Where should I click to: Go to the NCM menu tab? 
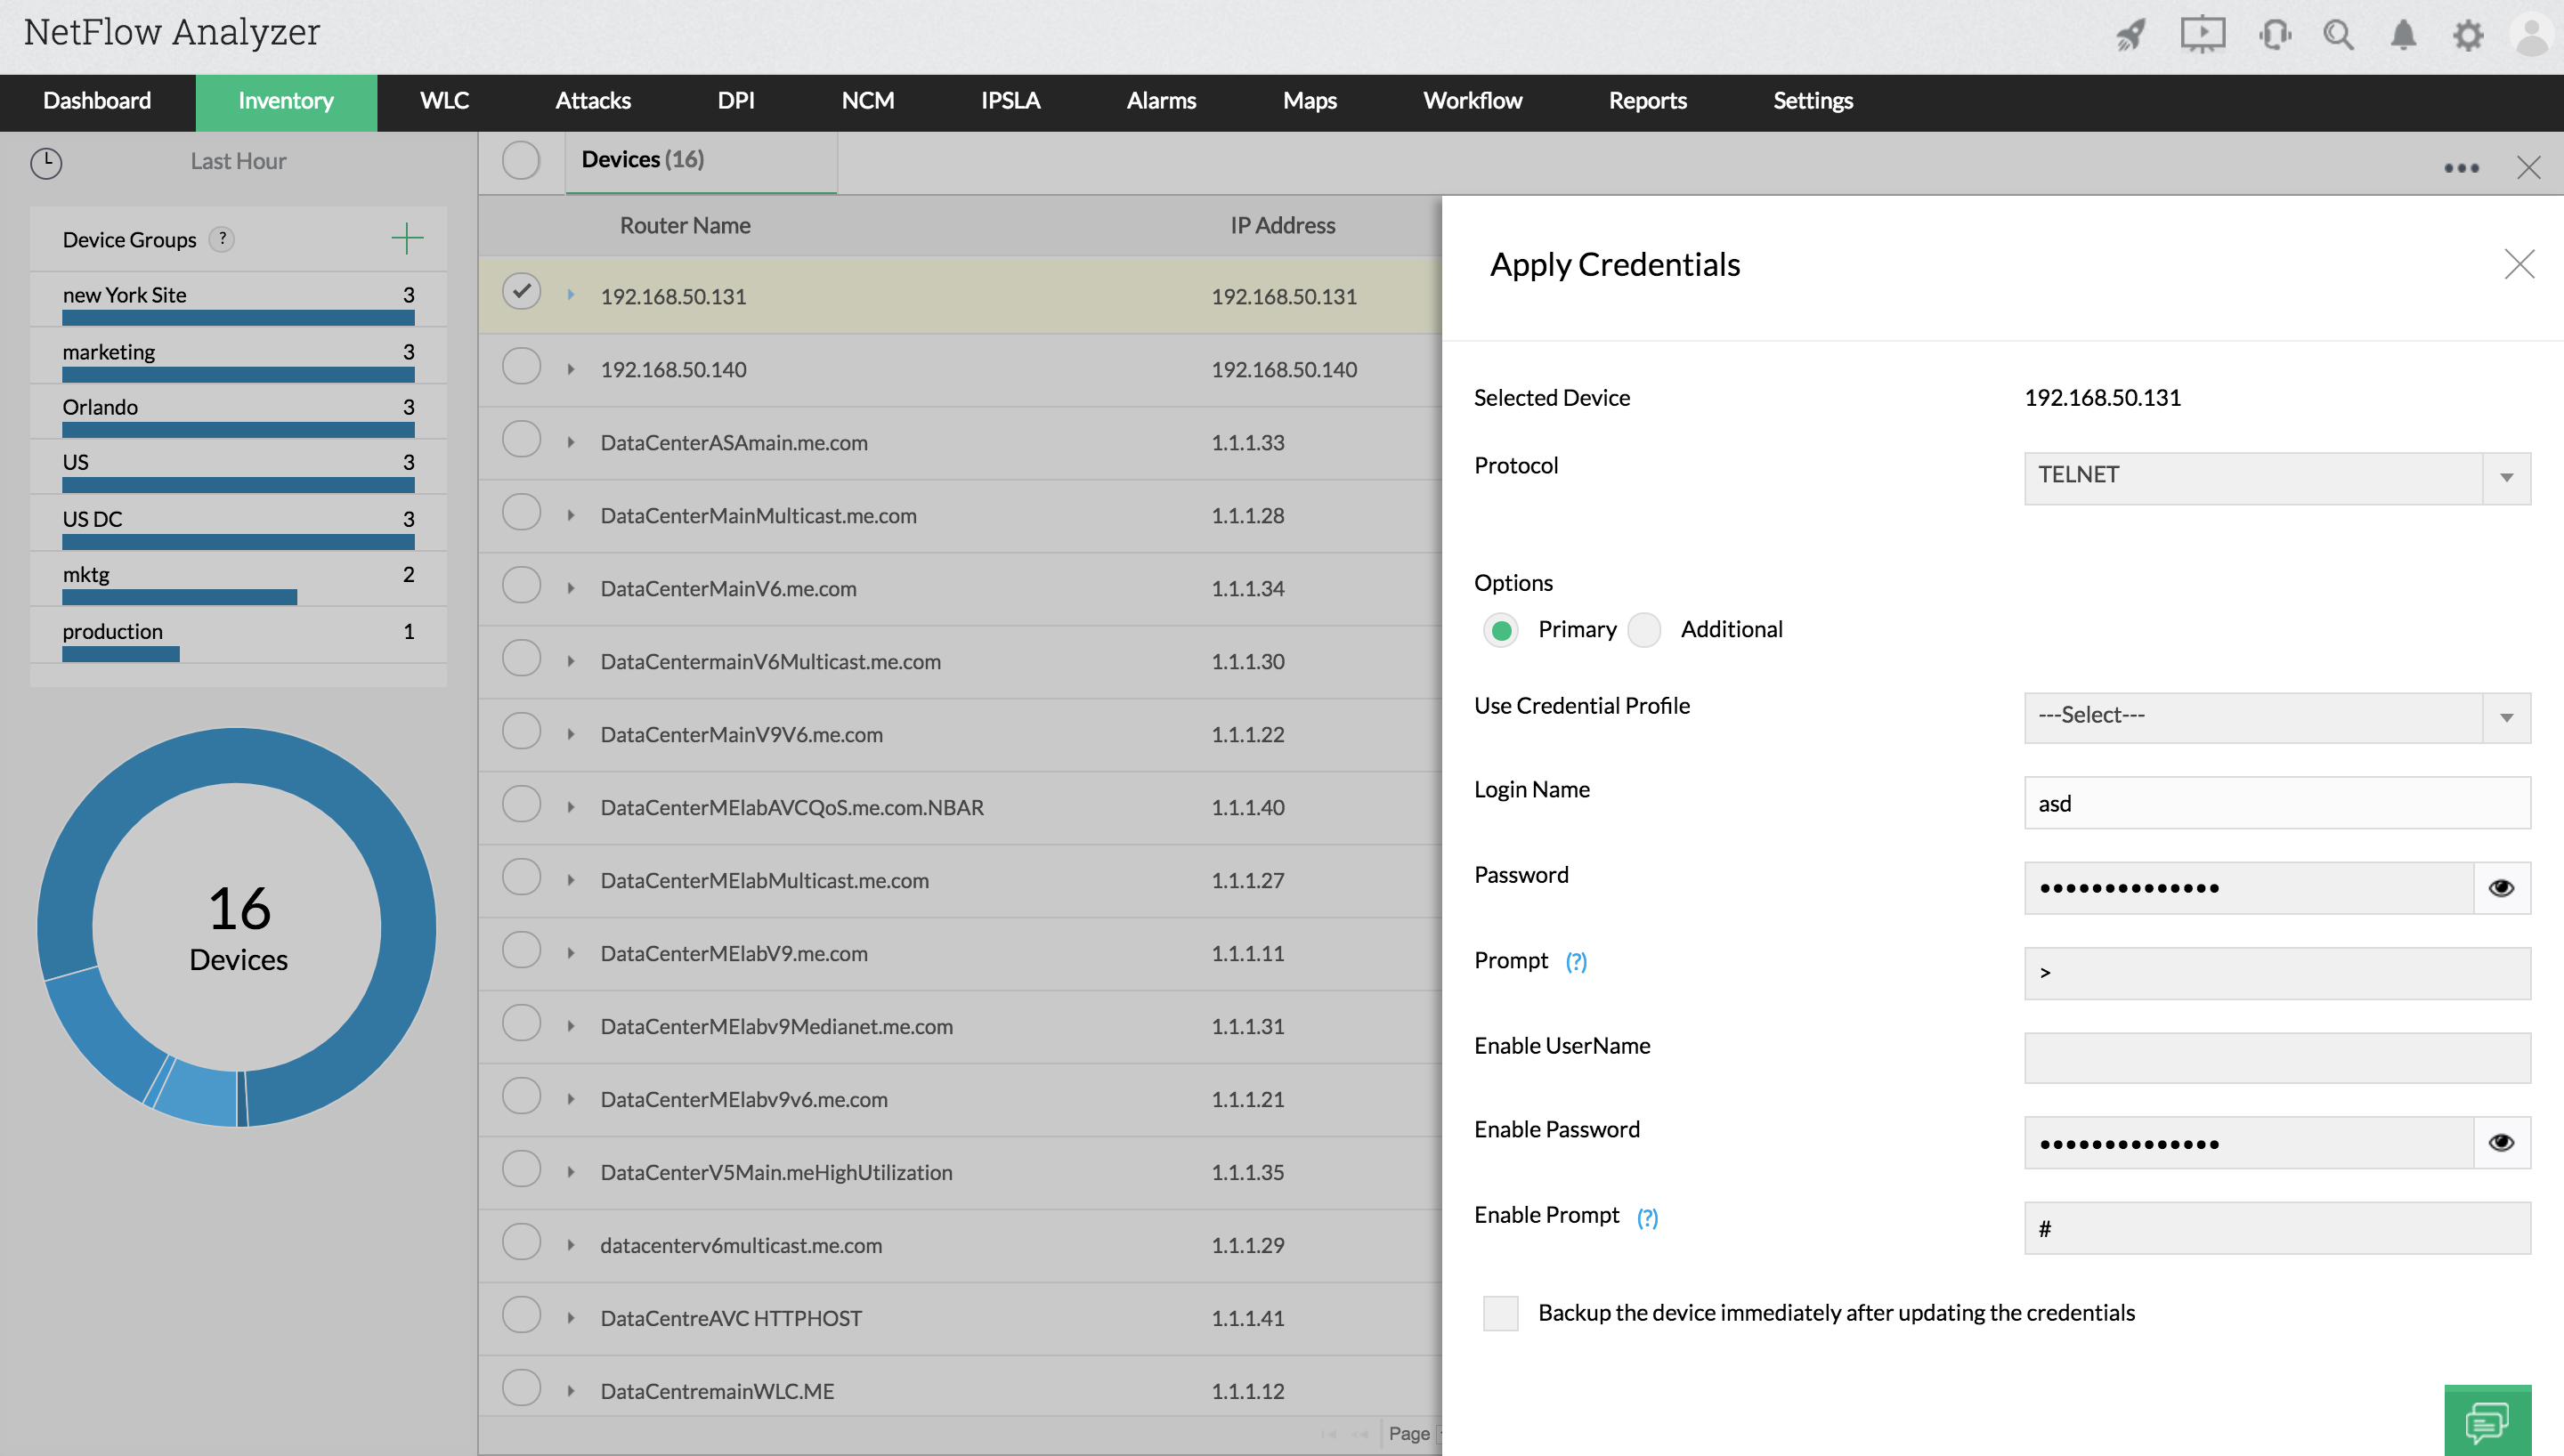coord(867,101)
